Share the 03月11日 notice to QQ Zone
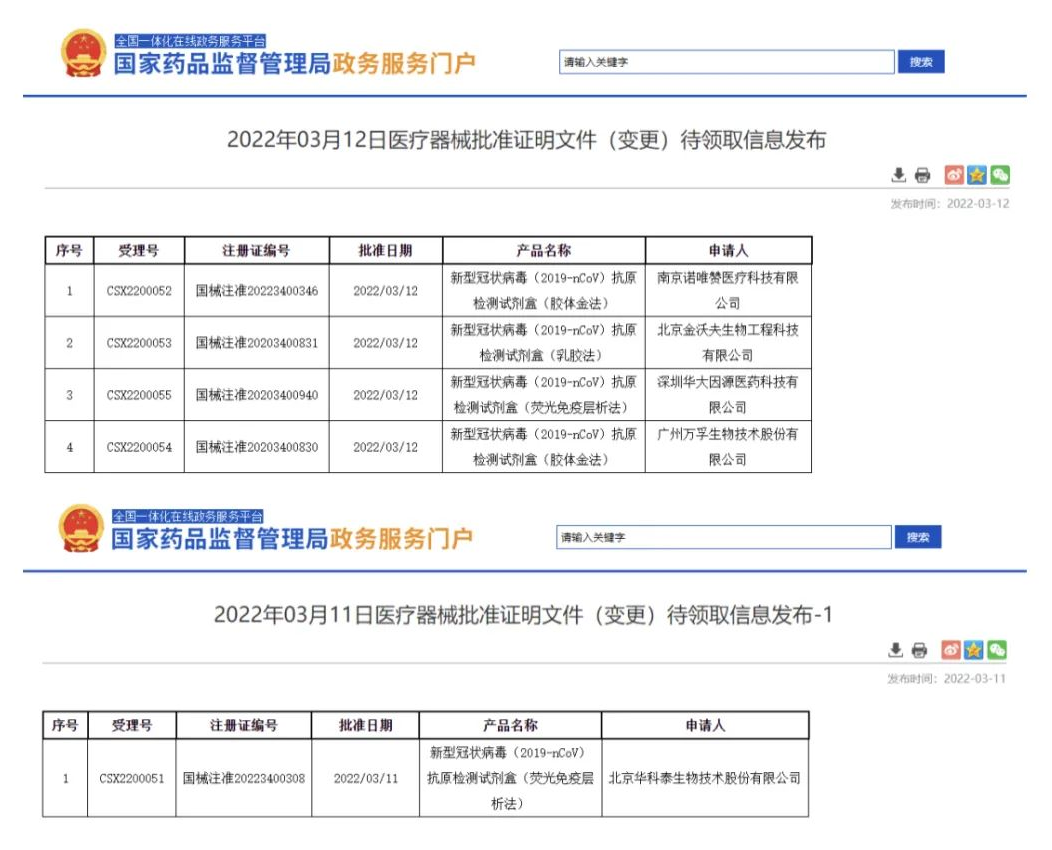This screenshot has width=1052, height=850. pos(973,650)
